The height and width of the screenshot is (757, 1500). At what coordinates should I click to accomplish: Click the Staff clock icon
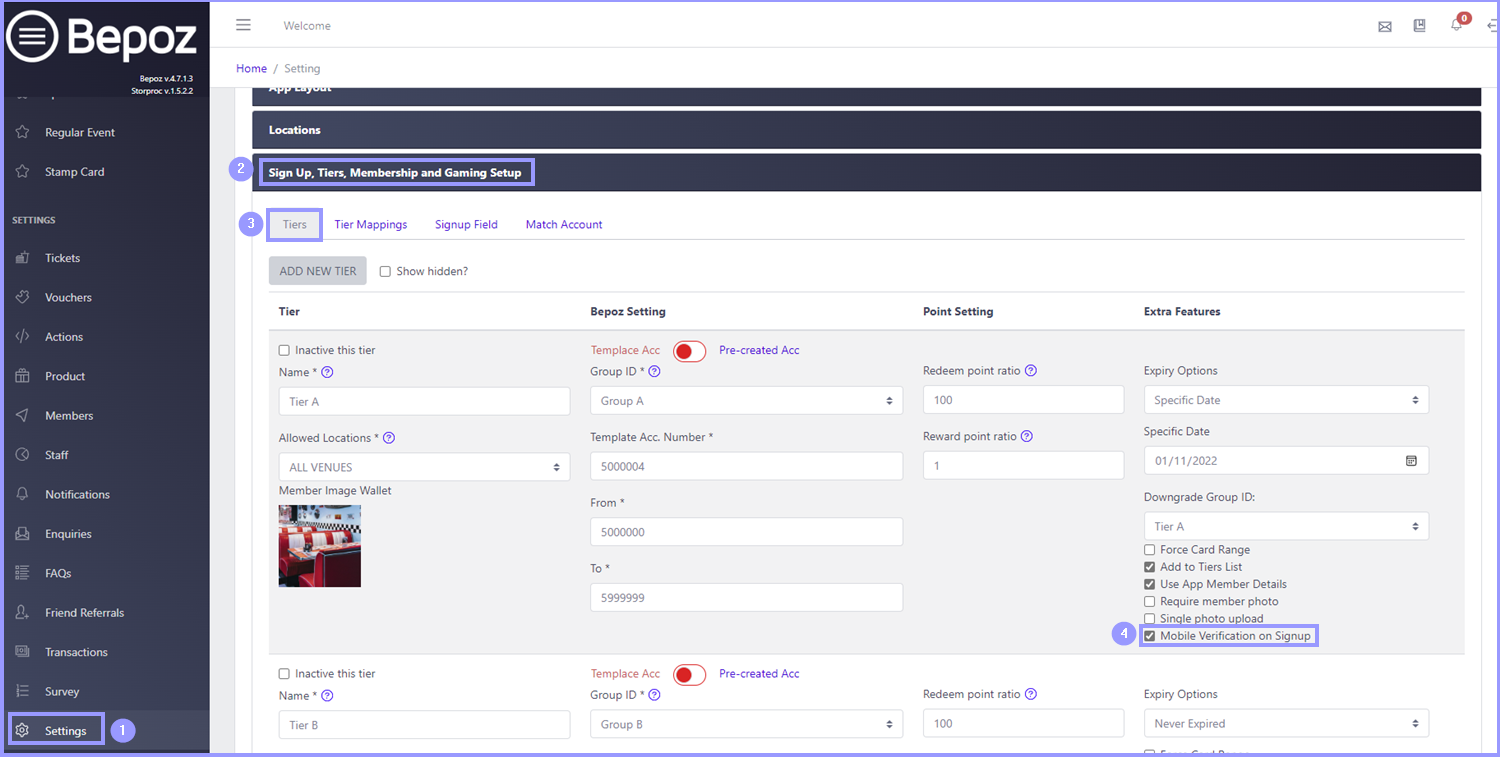click(x=23, y=455)
